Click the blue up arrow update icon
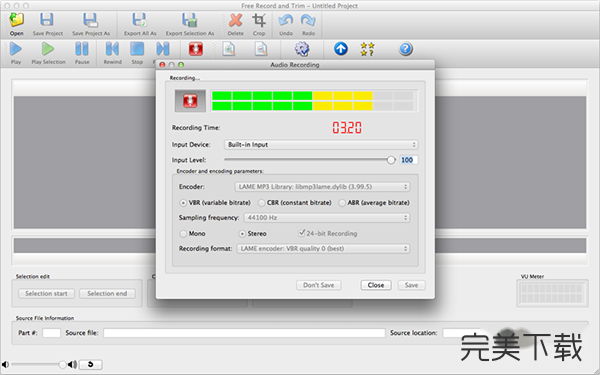600x375 pixels. tap(341, 49)
